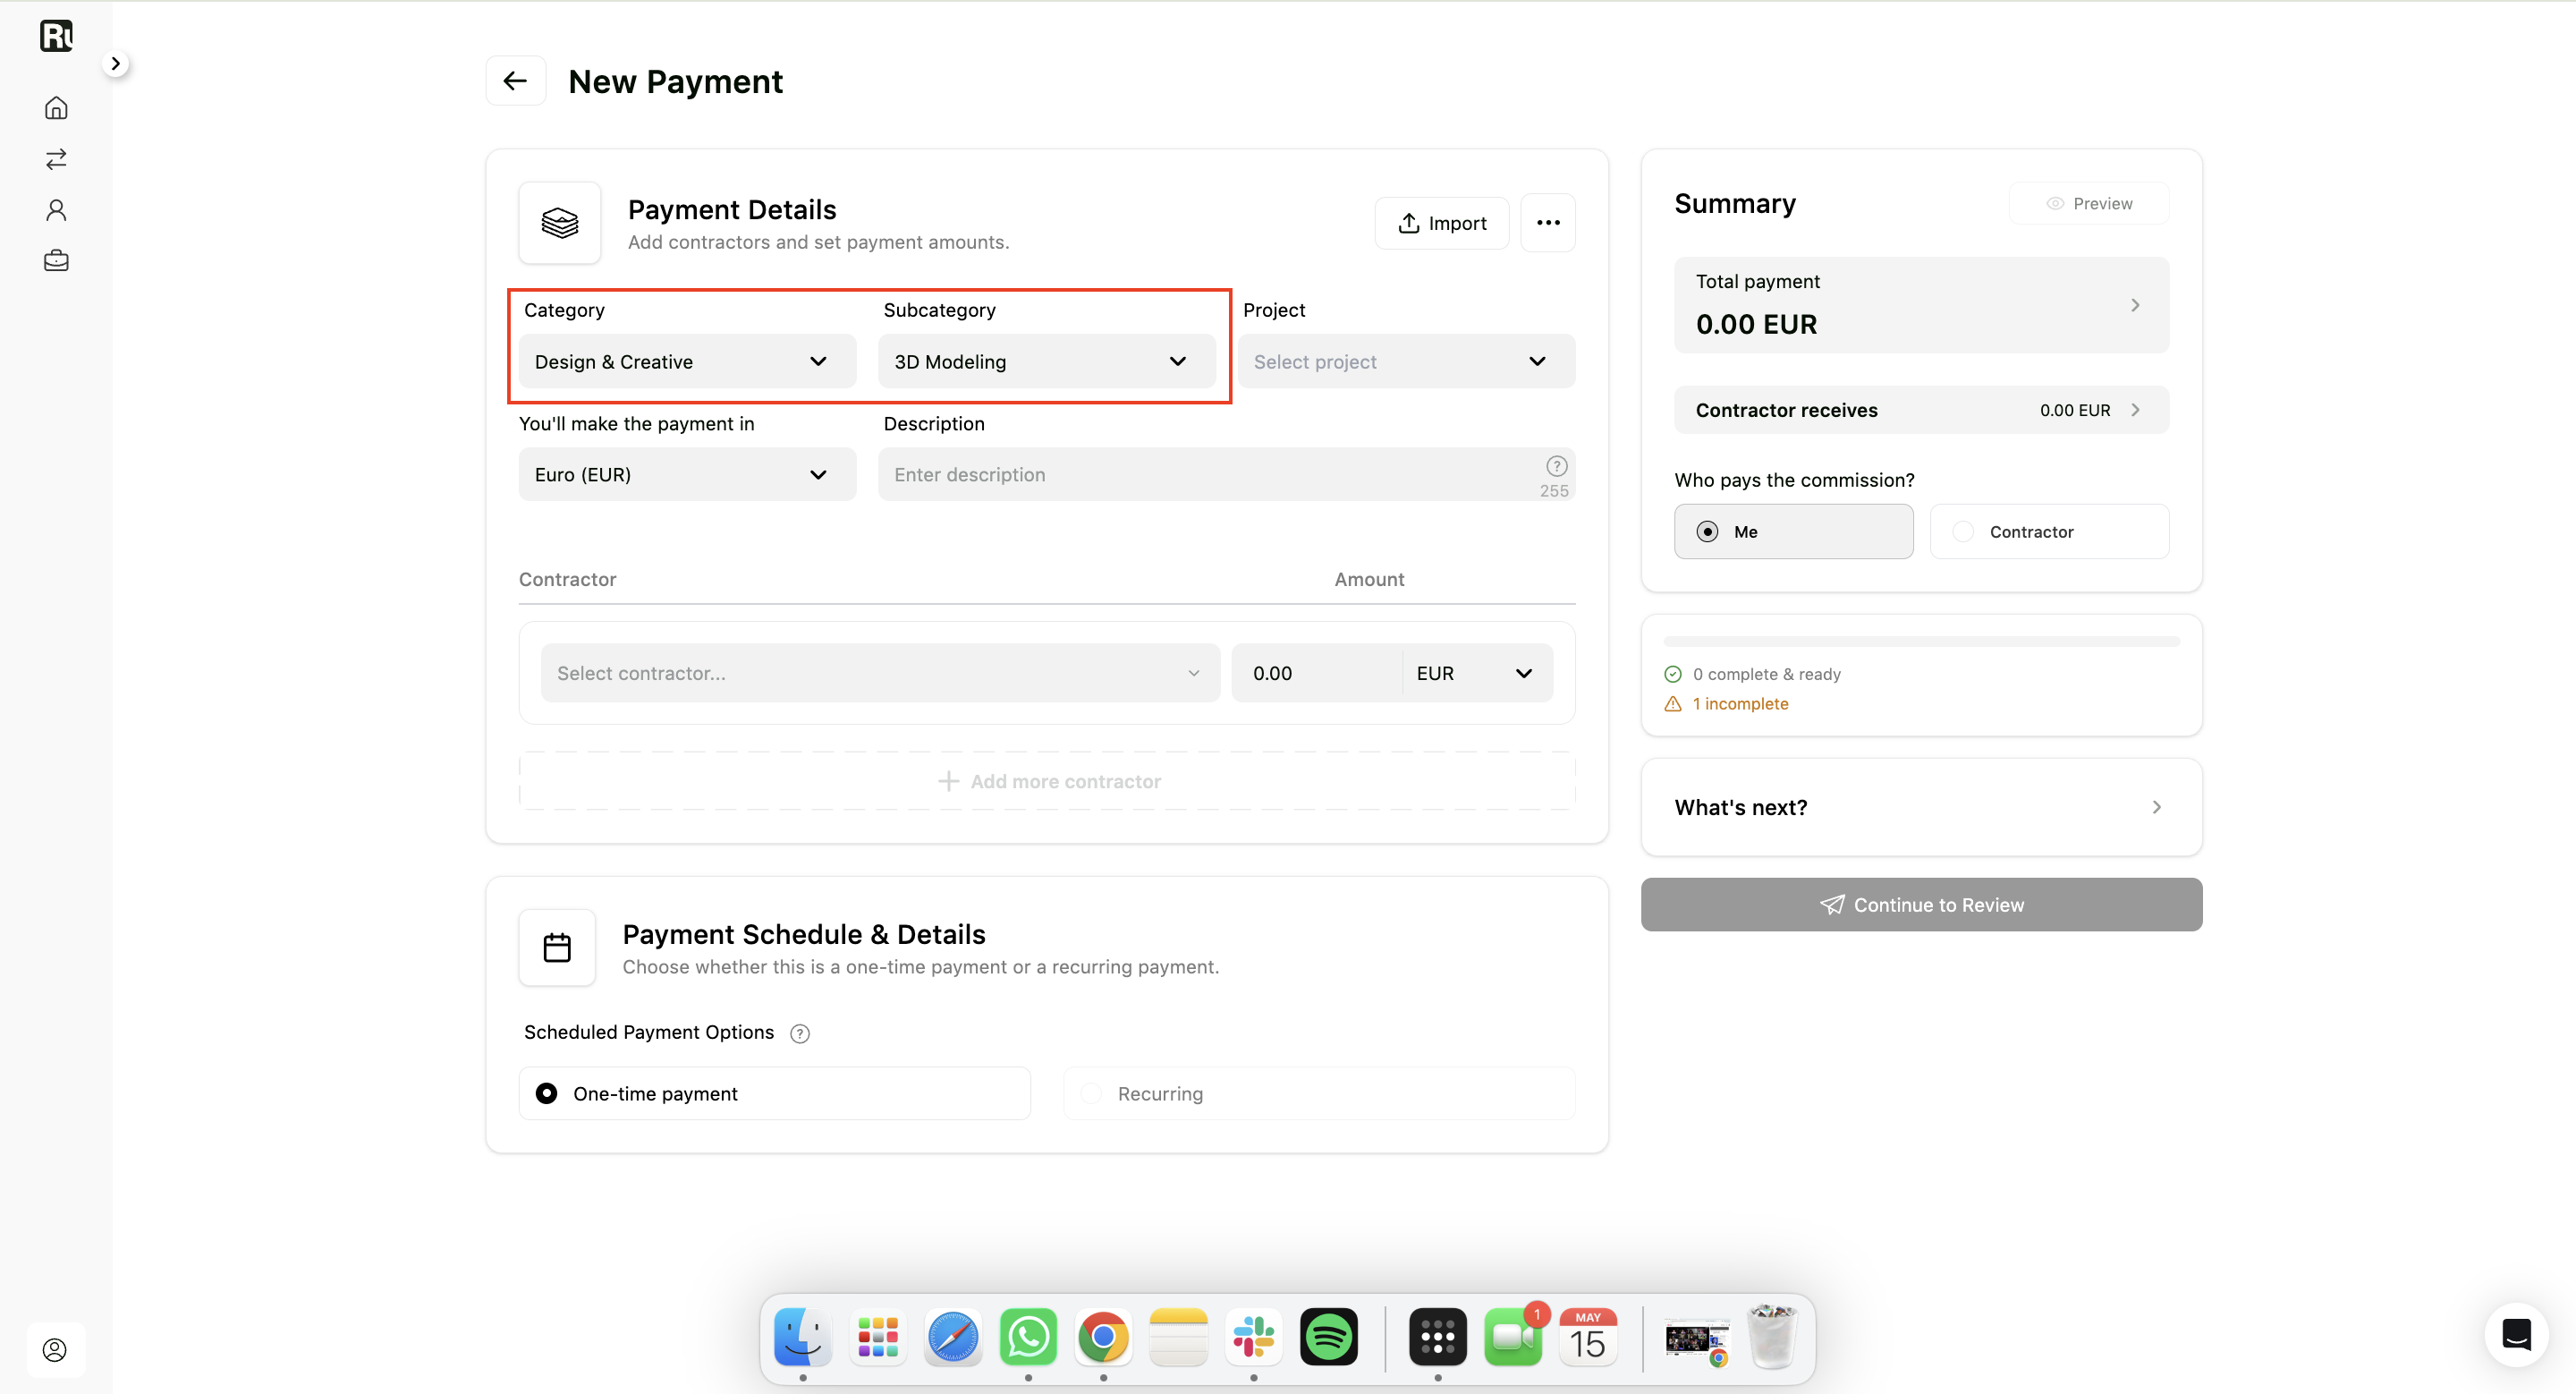Open the Select project dropdown
This screenshot has width=2576, height=1394.
pos(1406,361)
